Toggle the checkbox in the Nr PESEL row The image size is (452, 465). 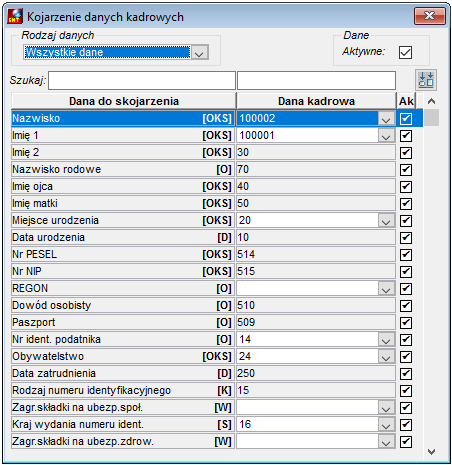[406, 255]
